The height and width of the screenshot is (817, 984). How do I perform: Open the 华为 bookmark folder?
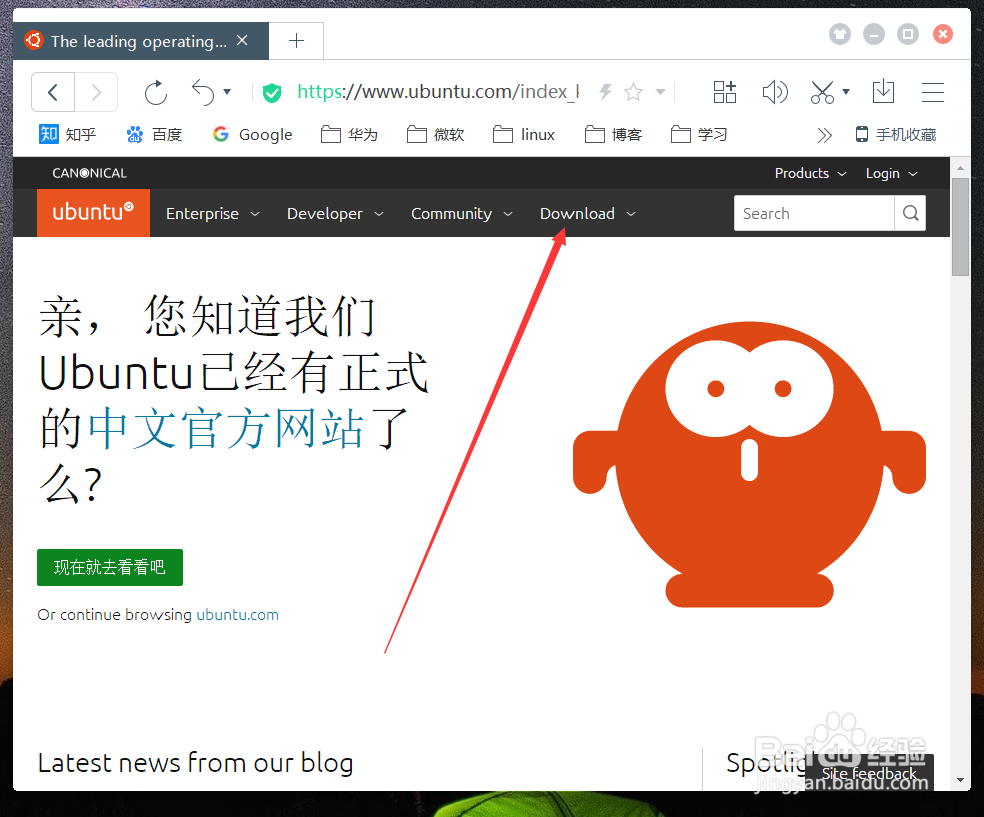pyautogui.click(x=350, y=134)
